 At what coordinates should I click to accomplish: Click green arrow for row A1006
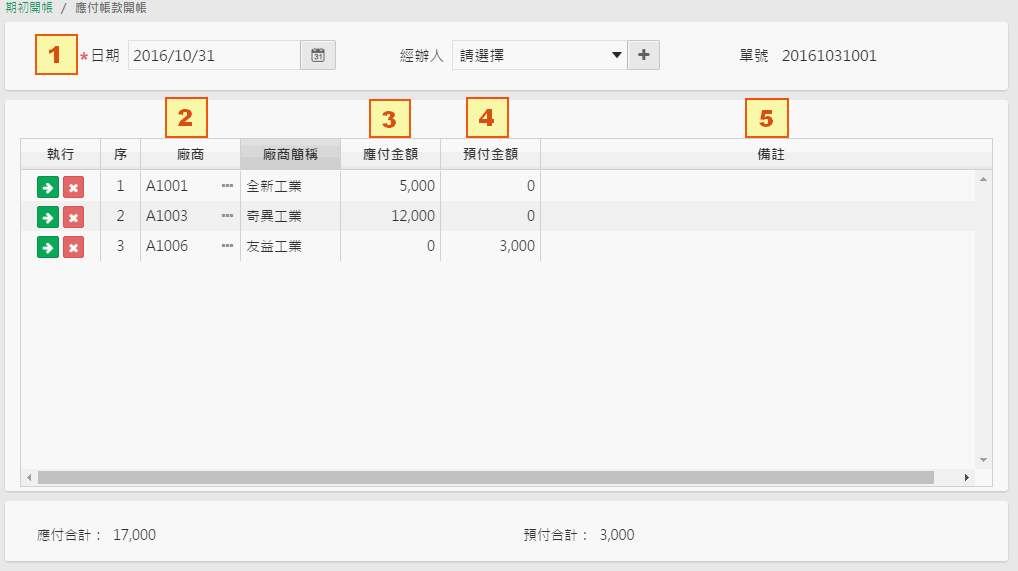point(48,247)
